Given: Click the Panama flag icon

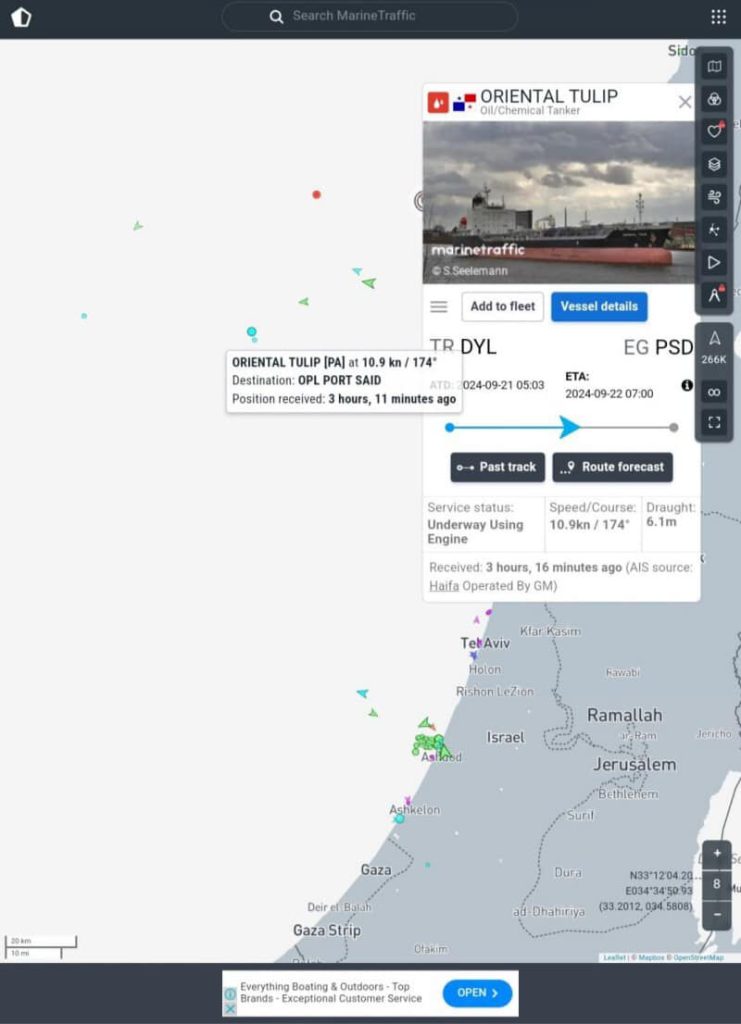Looking at the screenshot, I should 464,103.
